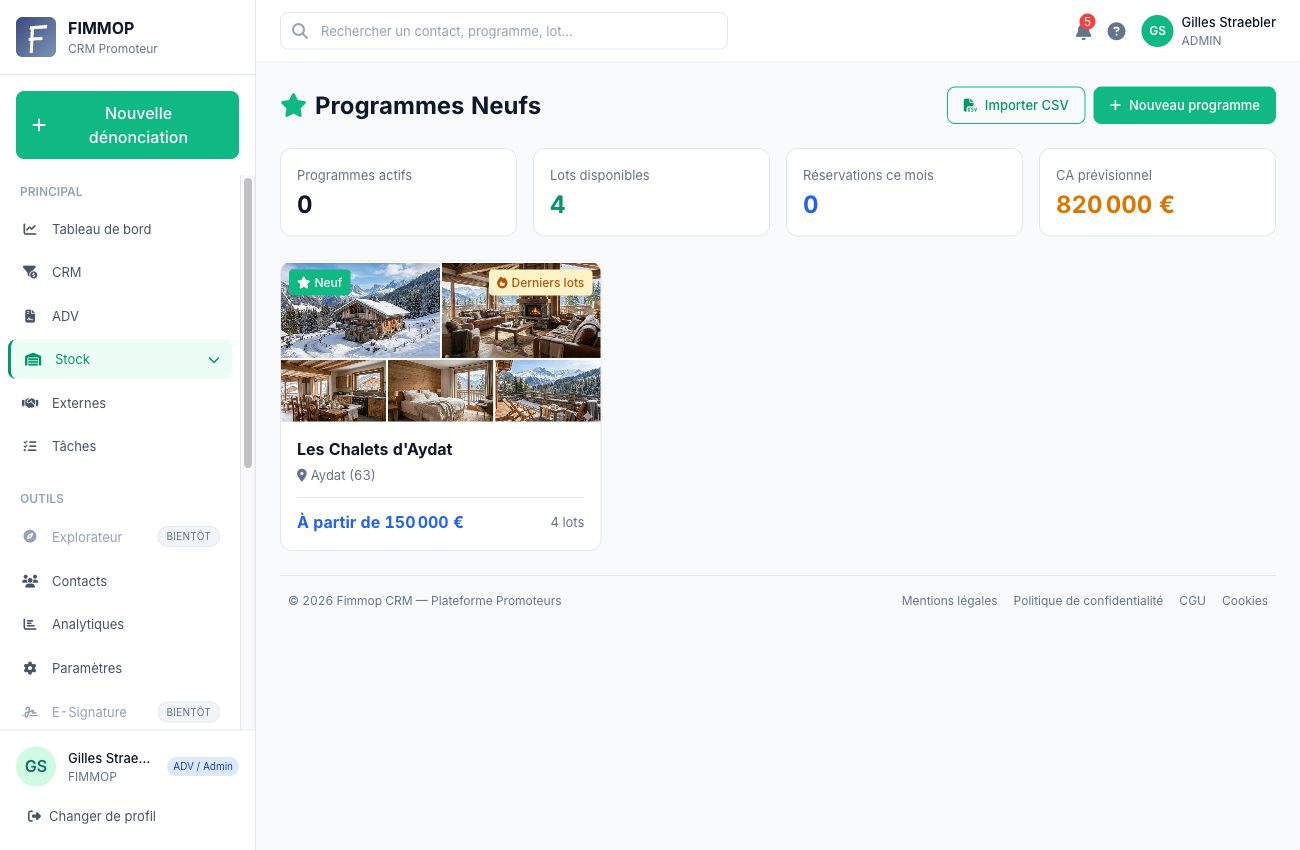Click the Tâches checklist icon
The height and width of the screenshot is (850, 1300).
30,446
